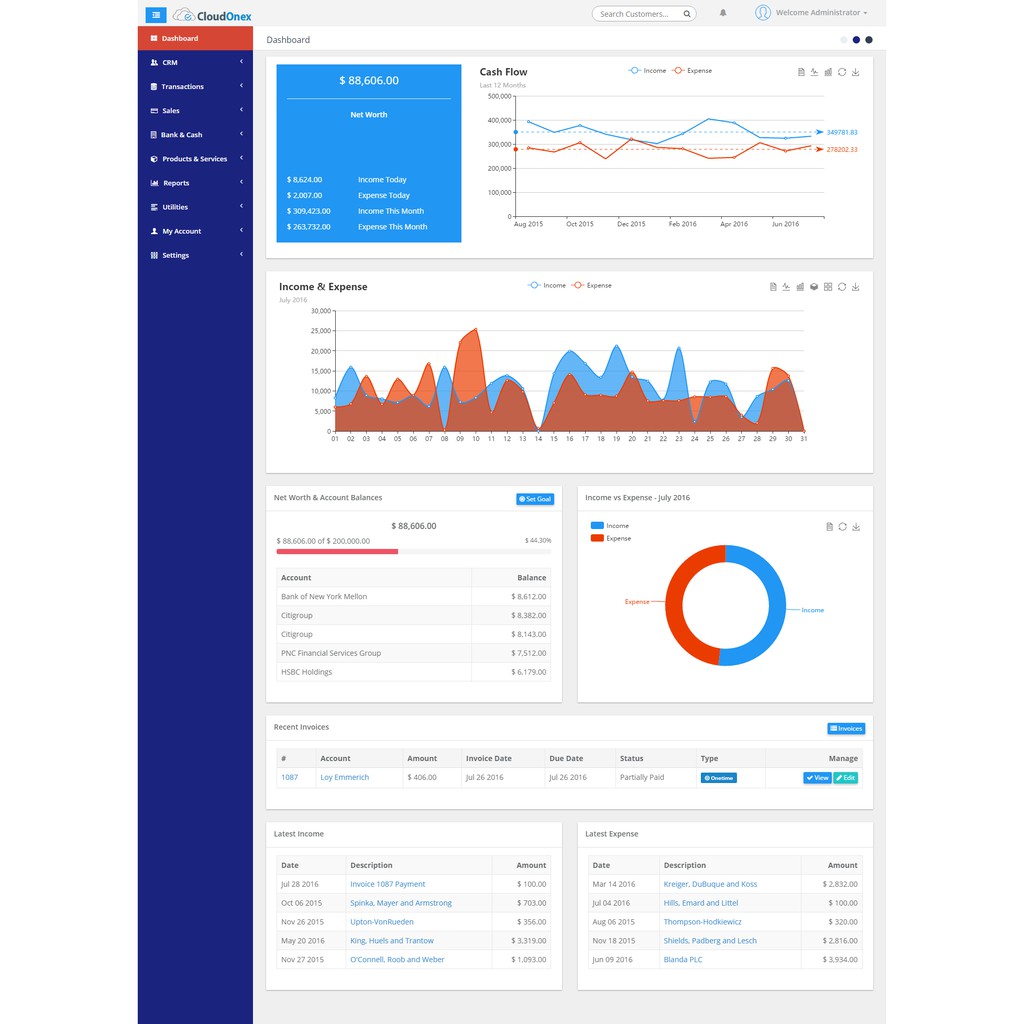This screenshot has width=1024, height=1024.
Task: Open Loy Emmerich account link
Action: pos(345,777)
